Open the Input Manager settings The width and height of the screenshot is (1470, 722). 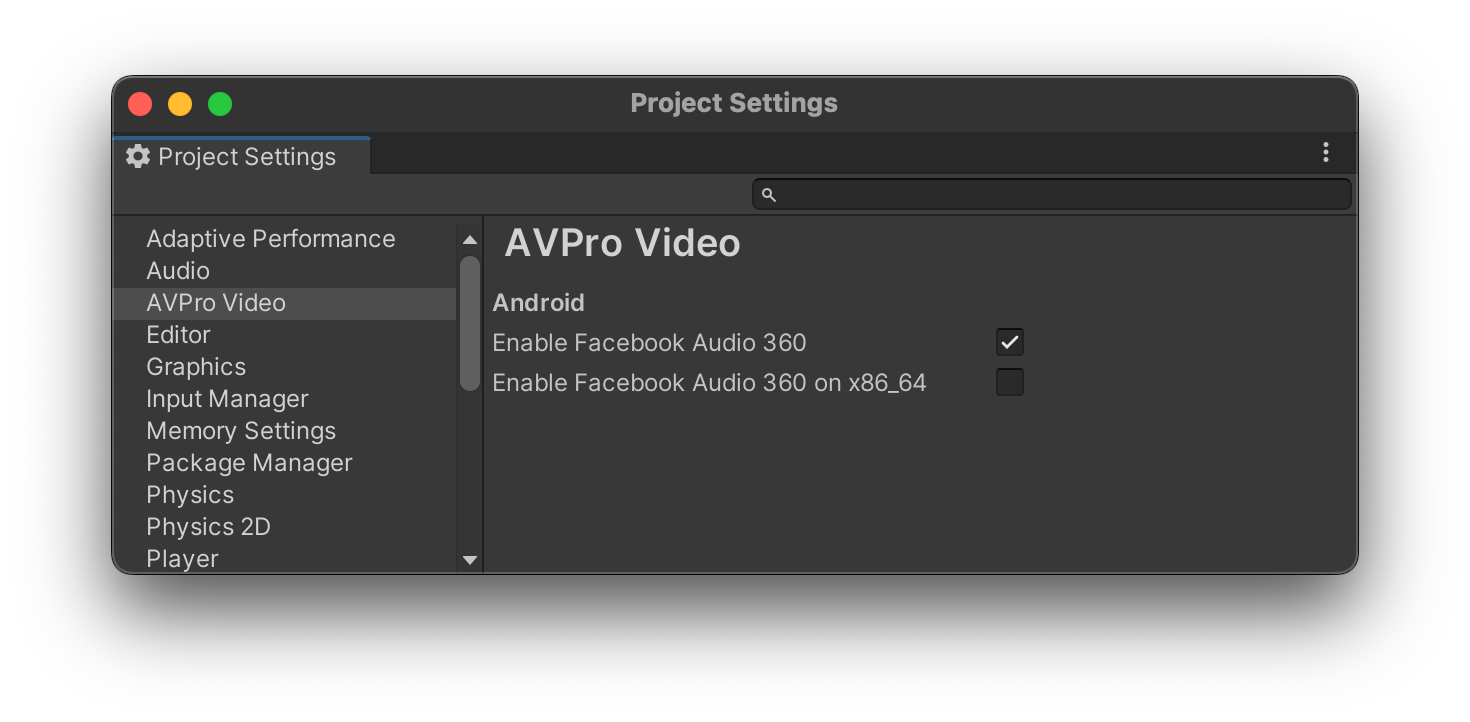click(227, 398)
